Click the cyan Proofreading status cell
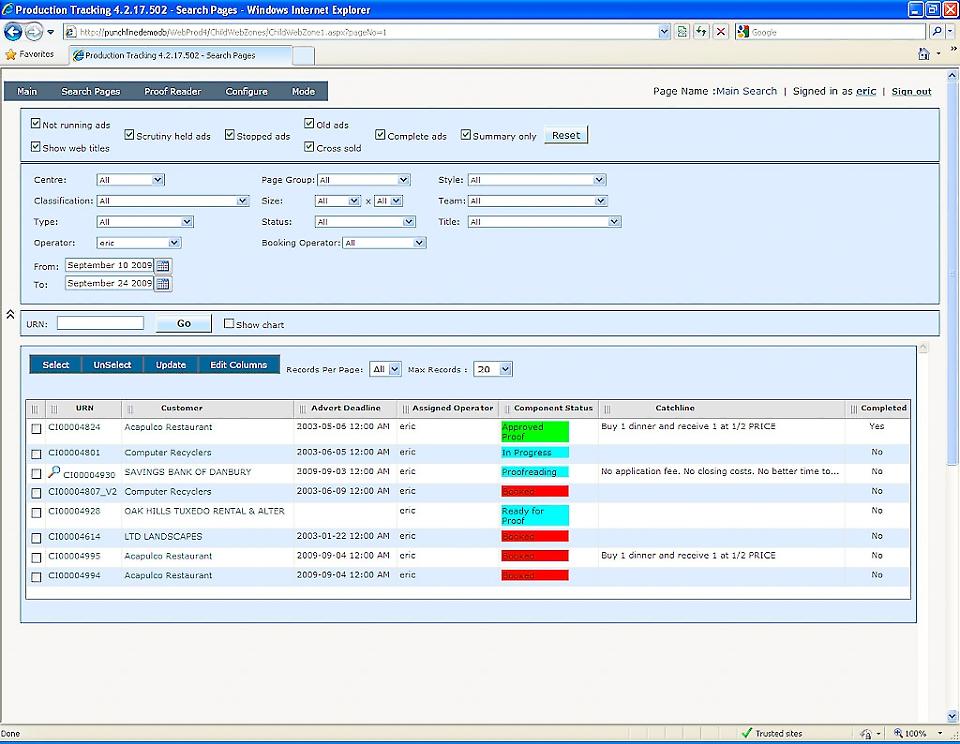Viewport: 960px width, 744px height. click(535, 472)
